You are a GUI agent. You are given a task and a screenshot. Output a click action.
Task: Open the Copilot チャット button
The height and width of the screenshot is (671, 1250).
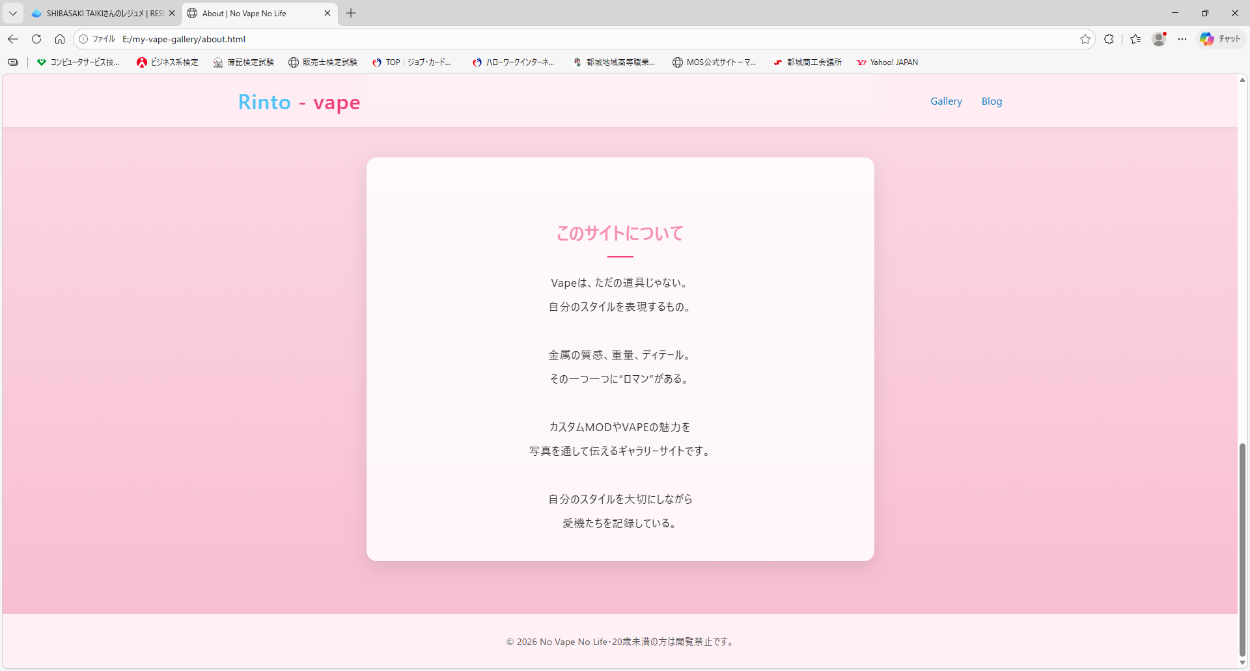1221,39
